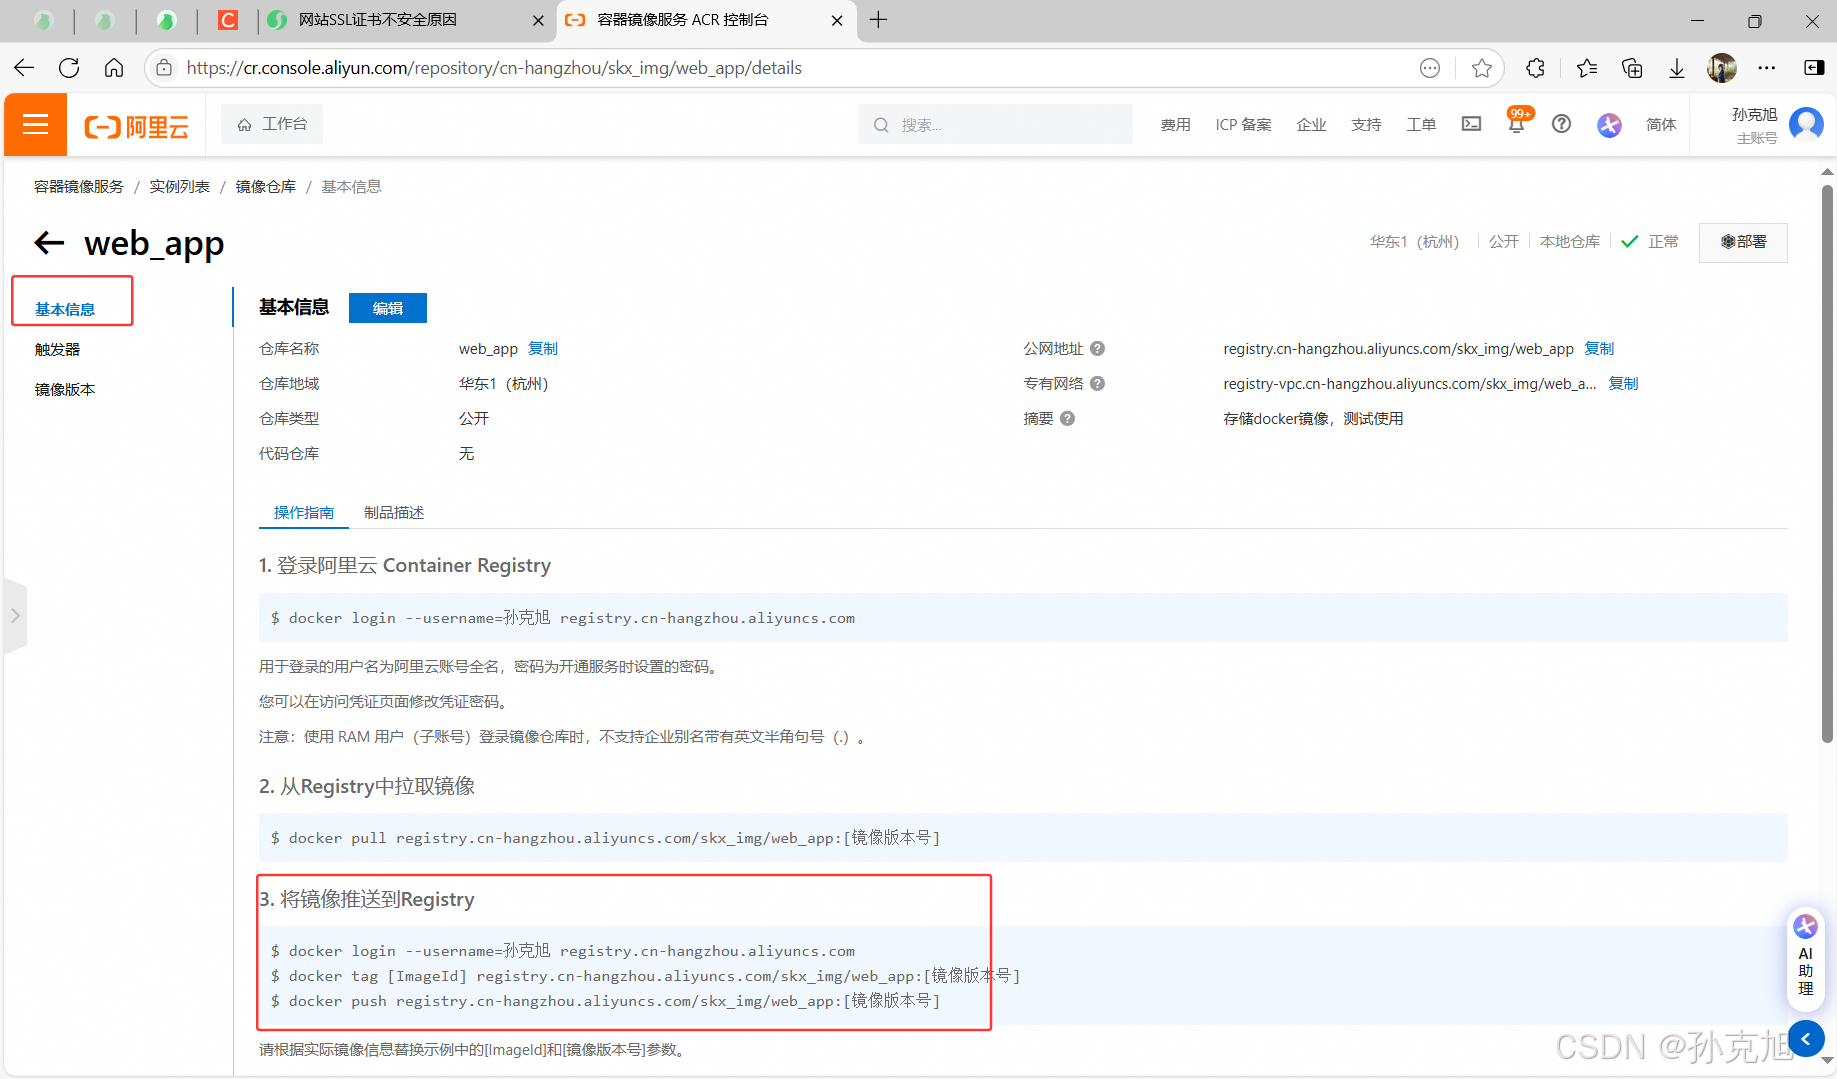Select 触发器 in the left sidebar
Image resolution: width=1837 pixels, height=1079 pixels.
(x=57, y=349)
